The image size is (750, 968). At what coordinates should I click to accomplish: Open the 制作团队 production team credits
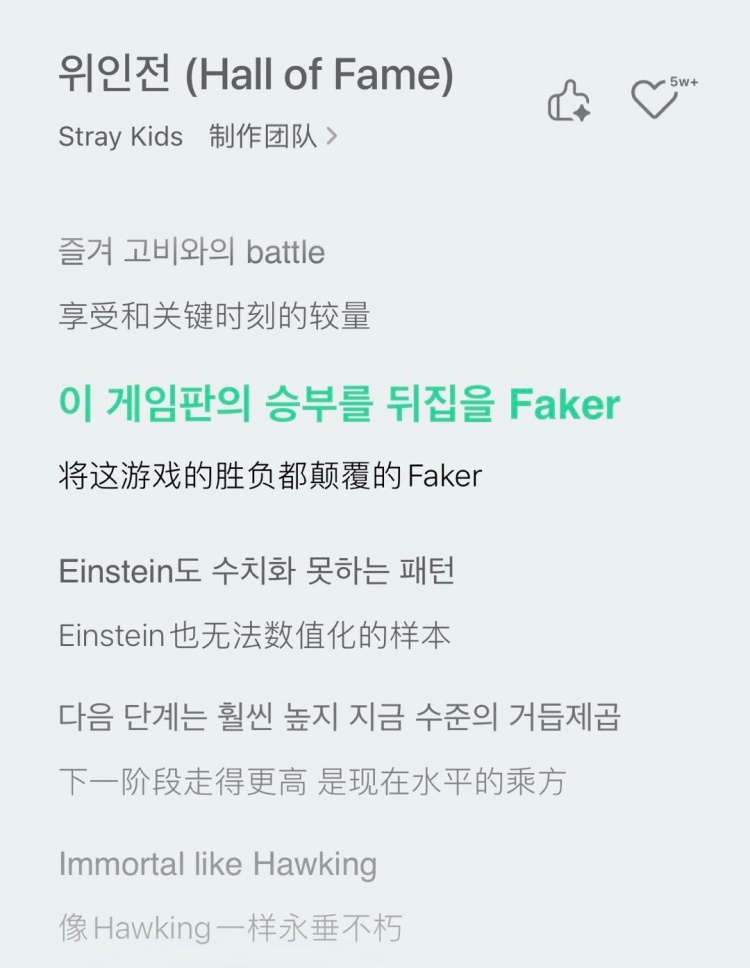pyautogui.click(x=262, y=137)
